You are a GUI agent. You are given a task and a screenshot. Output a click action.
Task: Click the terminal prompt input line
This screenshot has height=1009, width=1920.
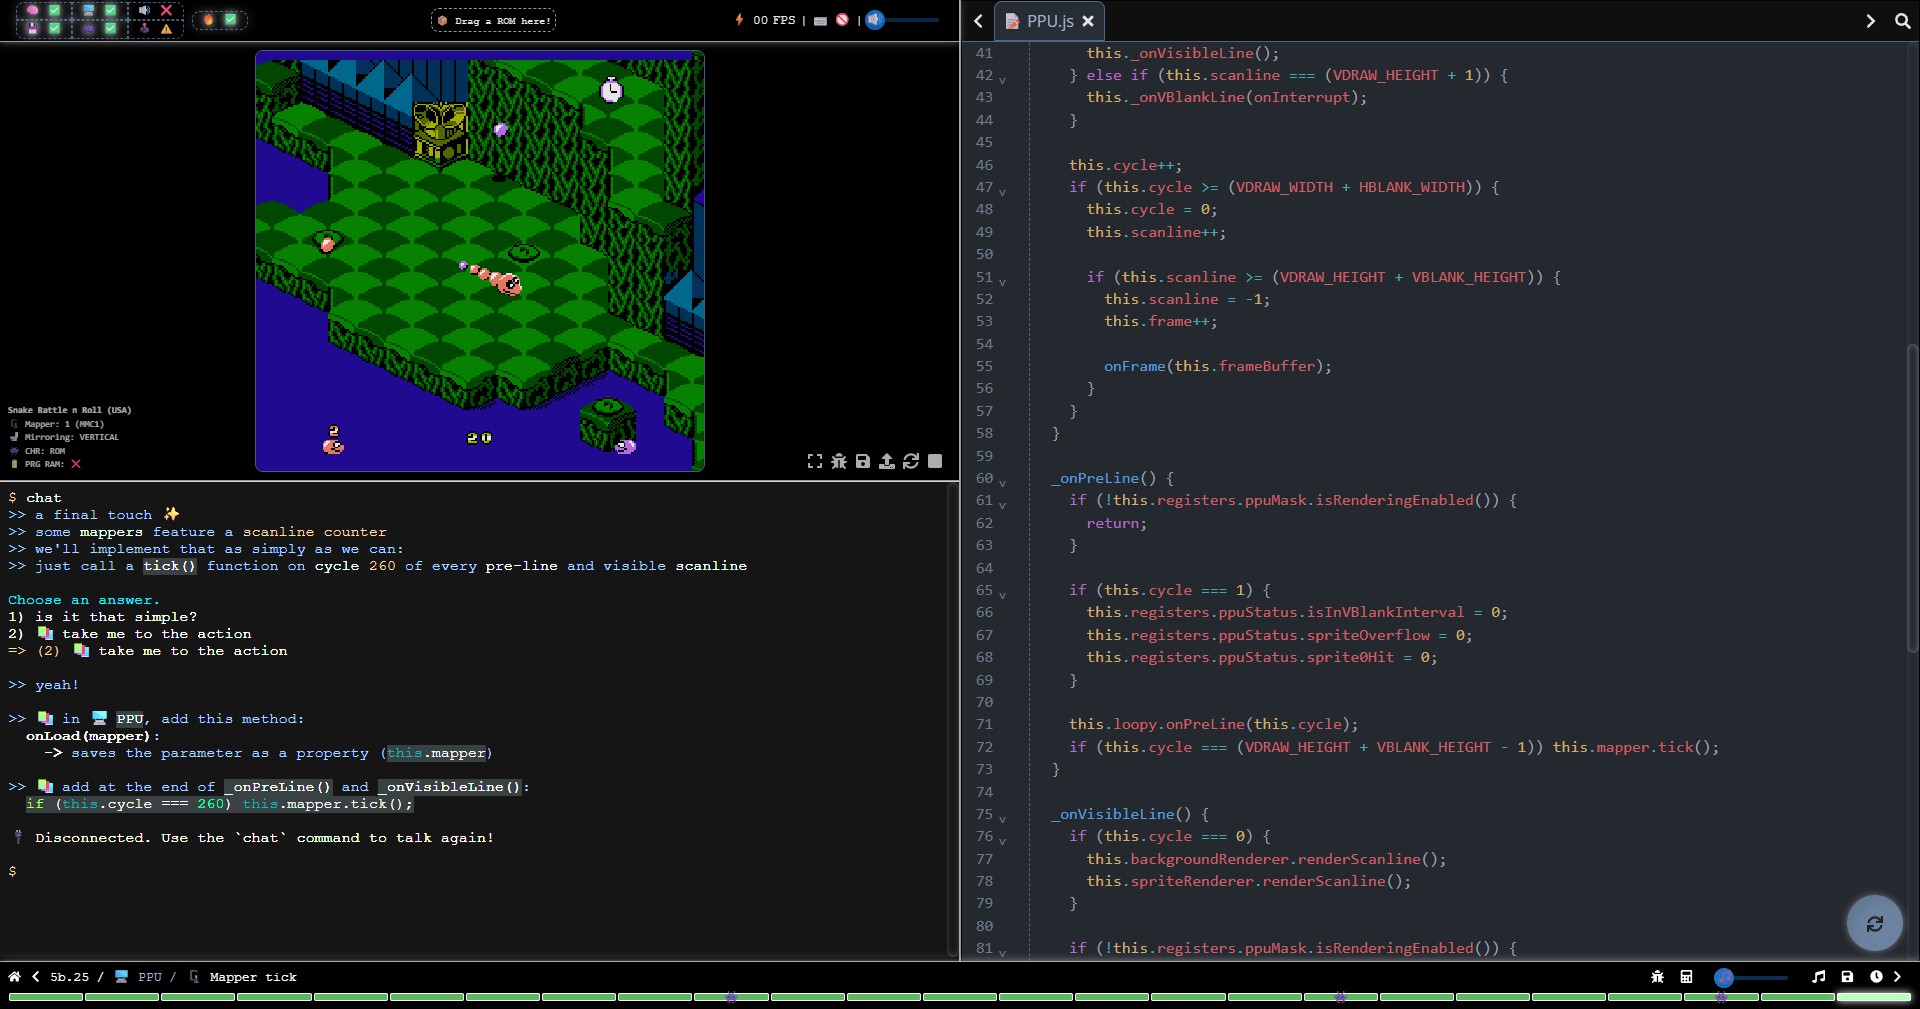coord(478,872)
